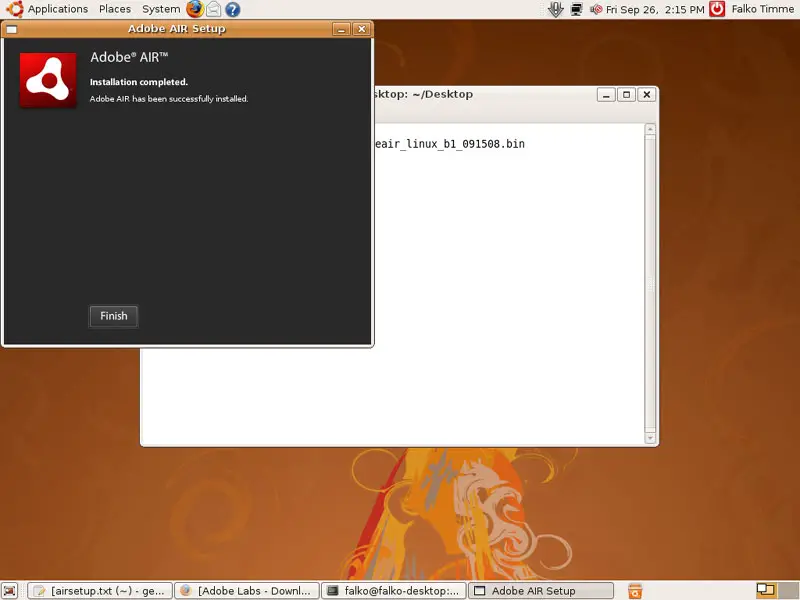Click the tray icon left of the network icon
The height and width of the screenshot is (600, 800).
(555, 9)
